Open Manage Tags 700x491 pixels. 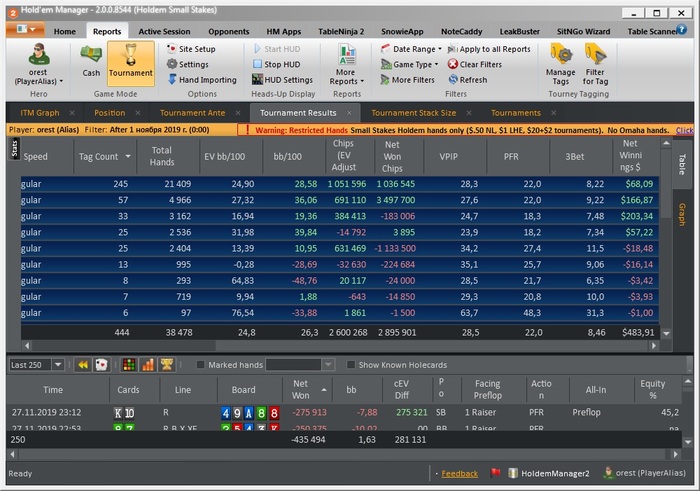point(560,64)
